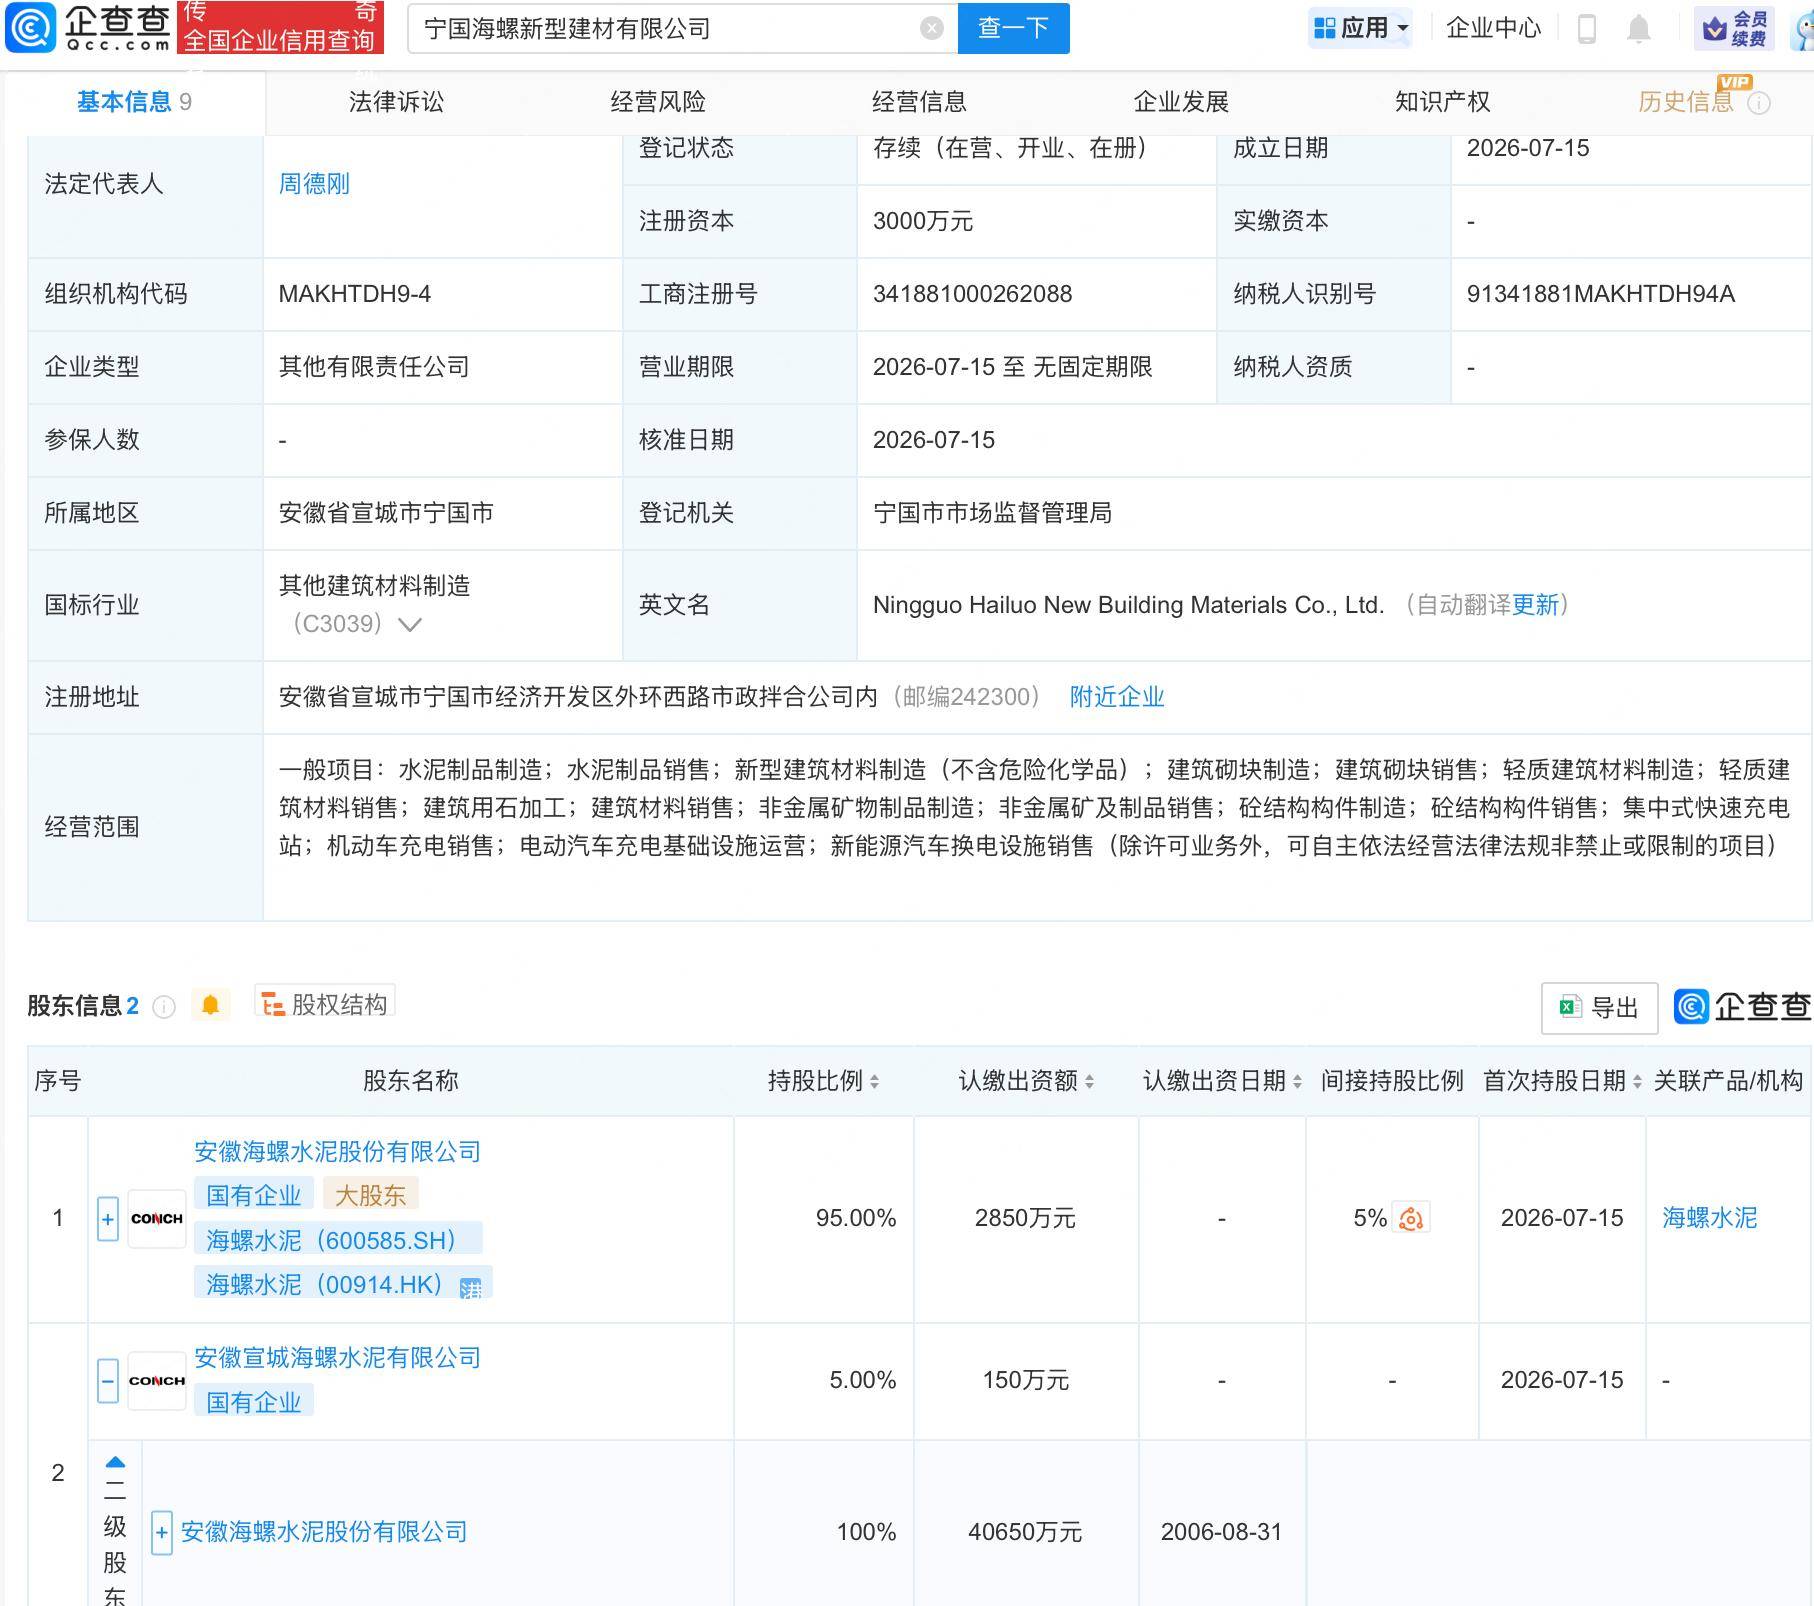This screenshot has height=1606, width=1814.
Task: Click the Excel icon on export button
Action: (x=1570, y=1008)
